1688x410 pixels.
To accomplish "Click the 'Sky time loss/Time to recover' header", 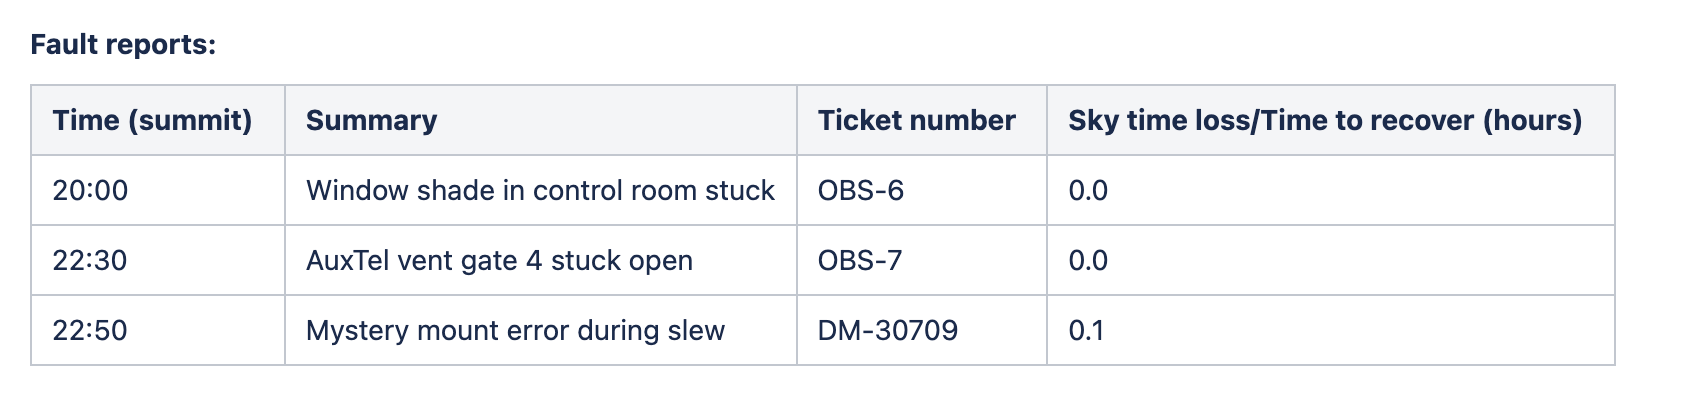I will [x=1324, y=121].
